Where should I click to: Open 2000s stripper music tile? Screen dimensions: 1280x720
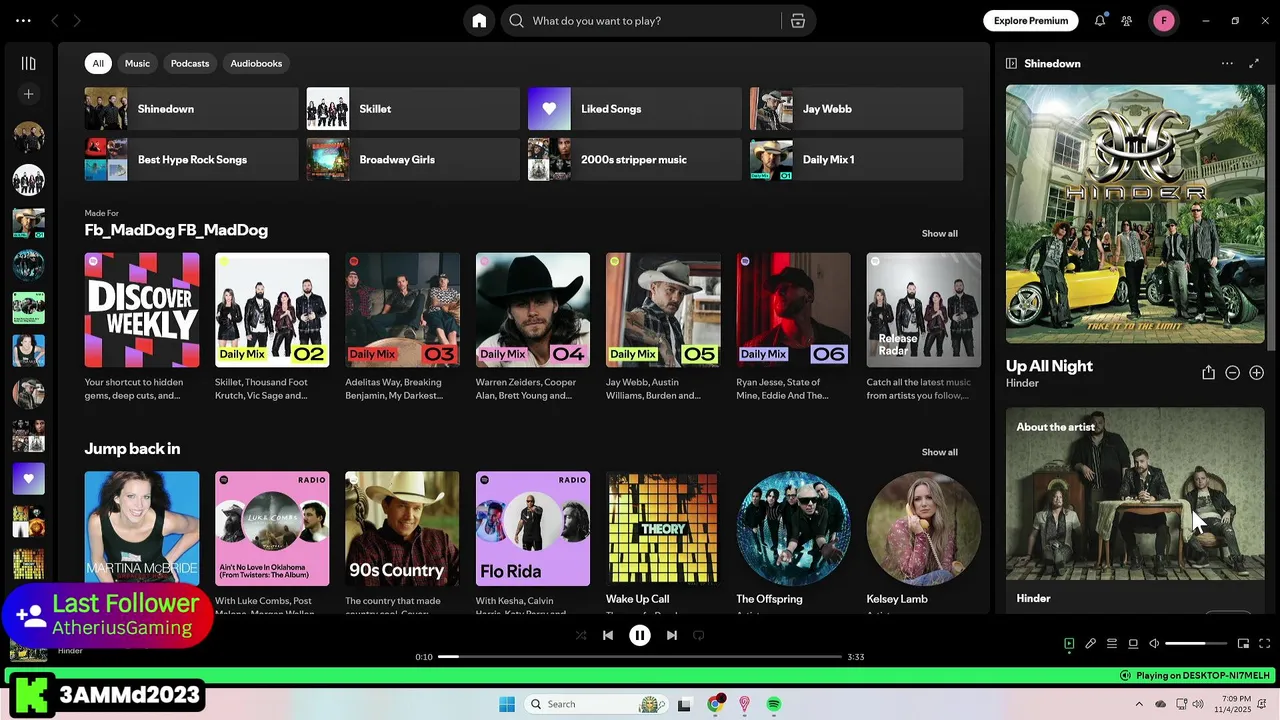[635, 159]
